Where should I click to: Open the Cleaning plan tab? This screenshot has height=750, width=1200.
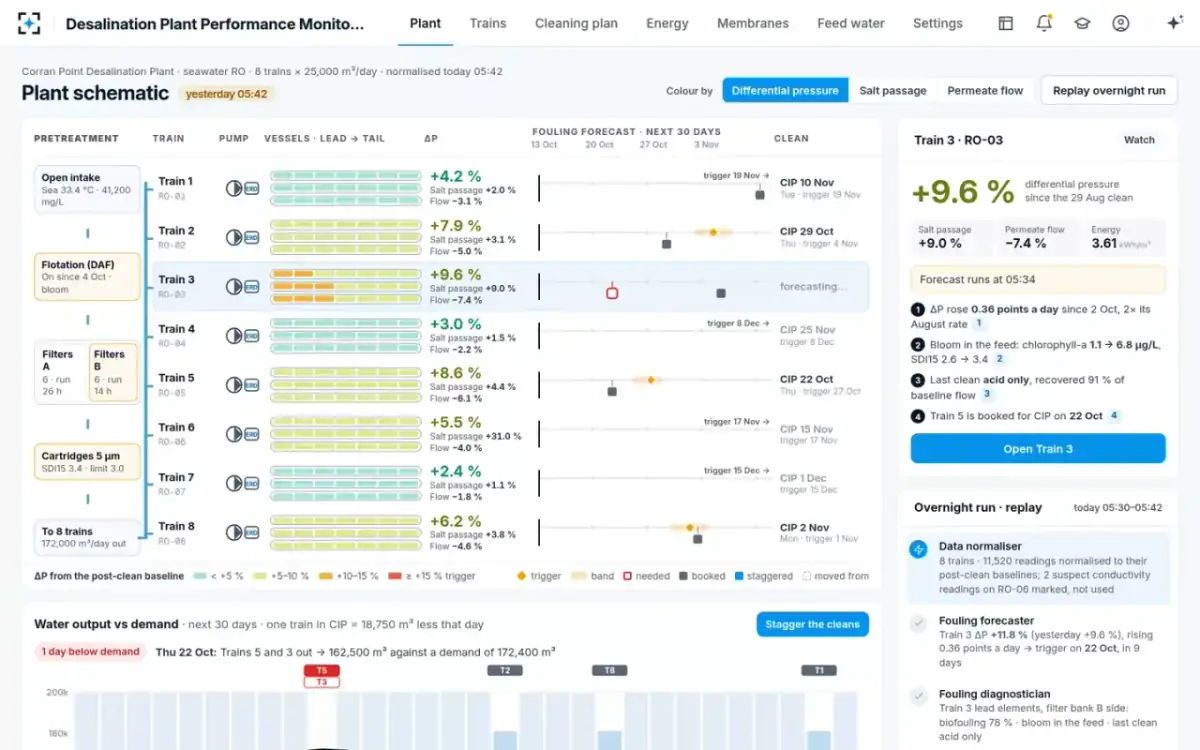point(576,23)
